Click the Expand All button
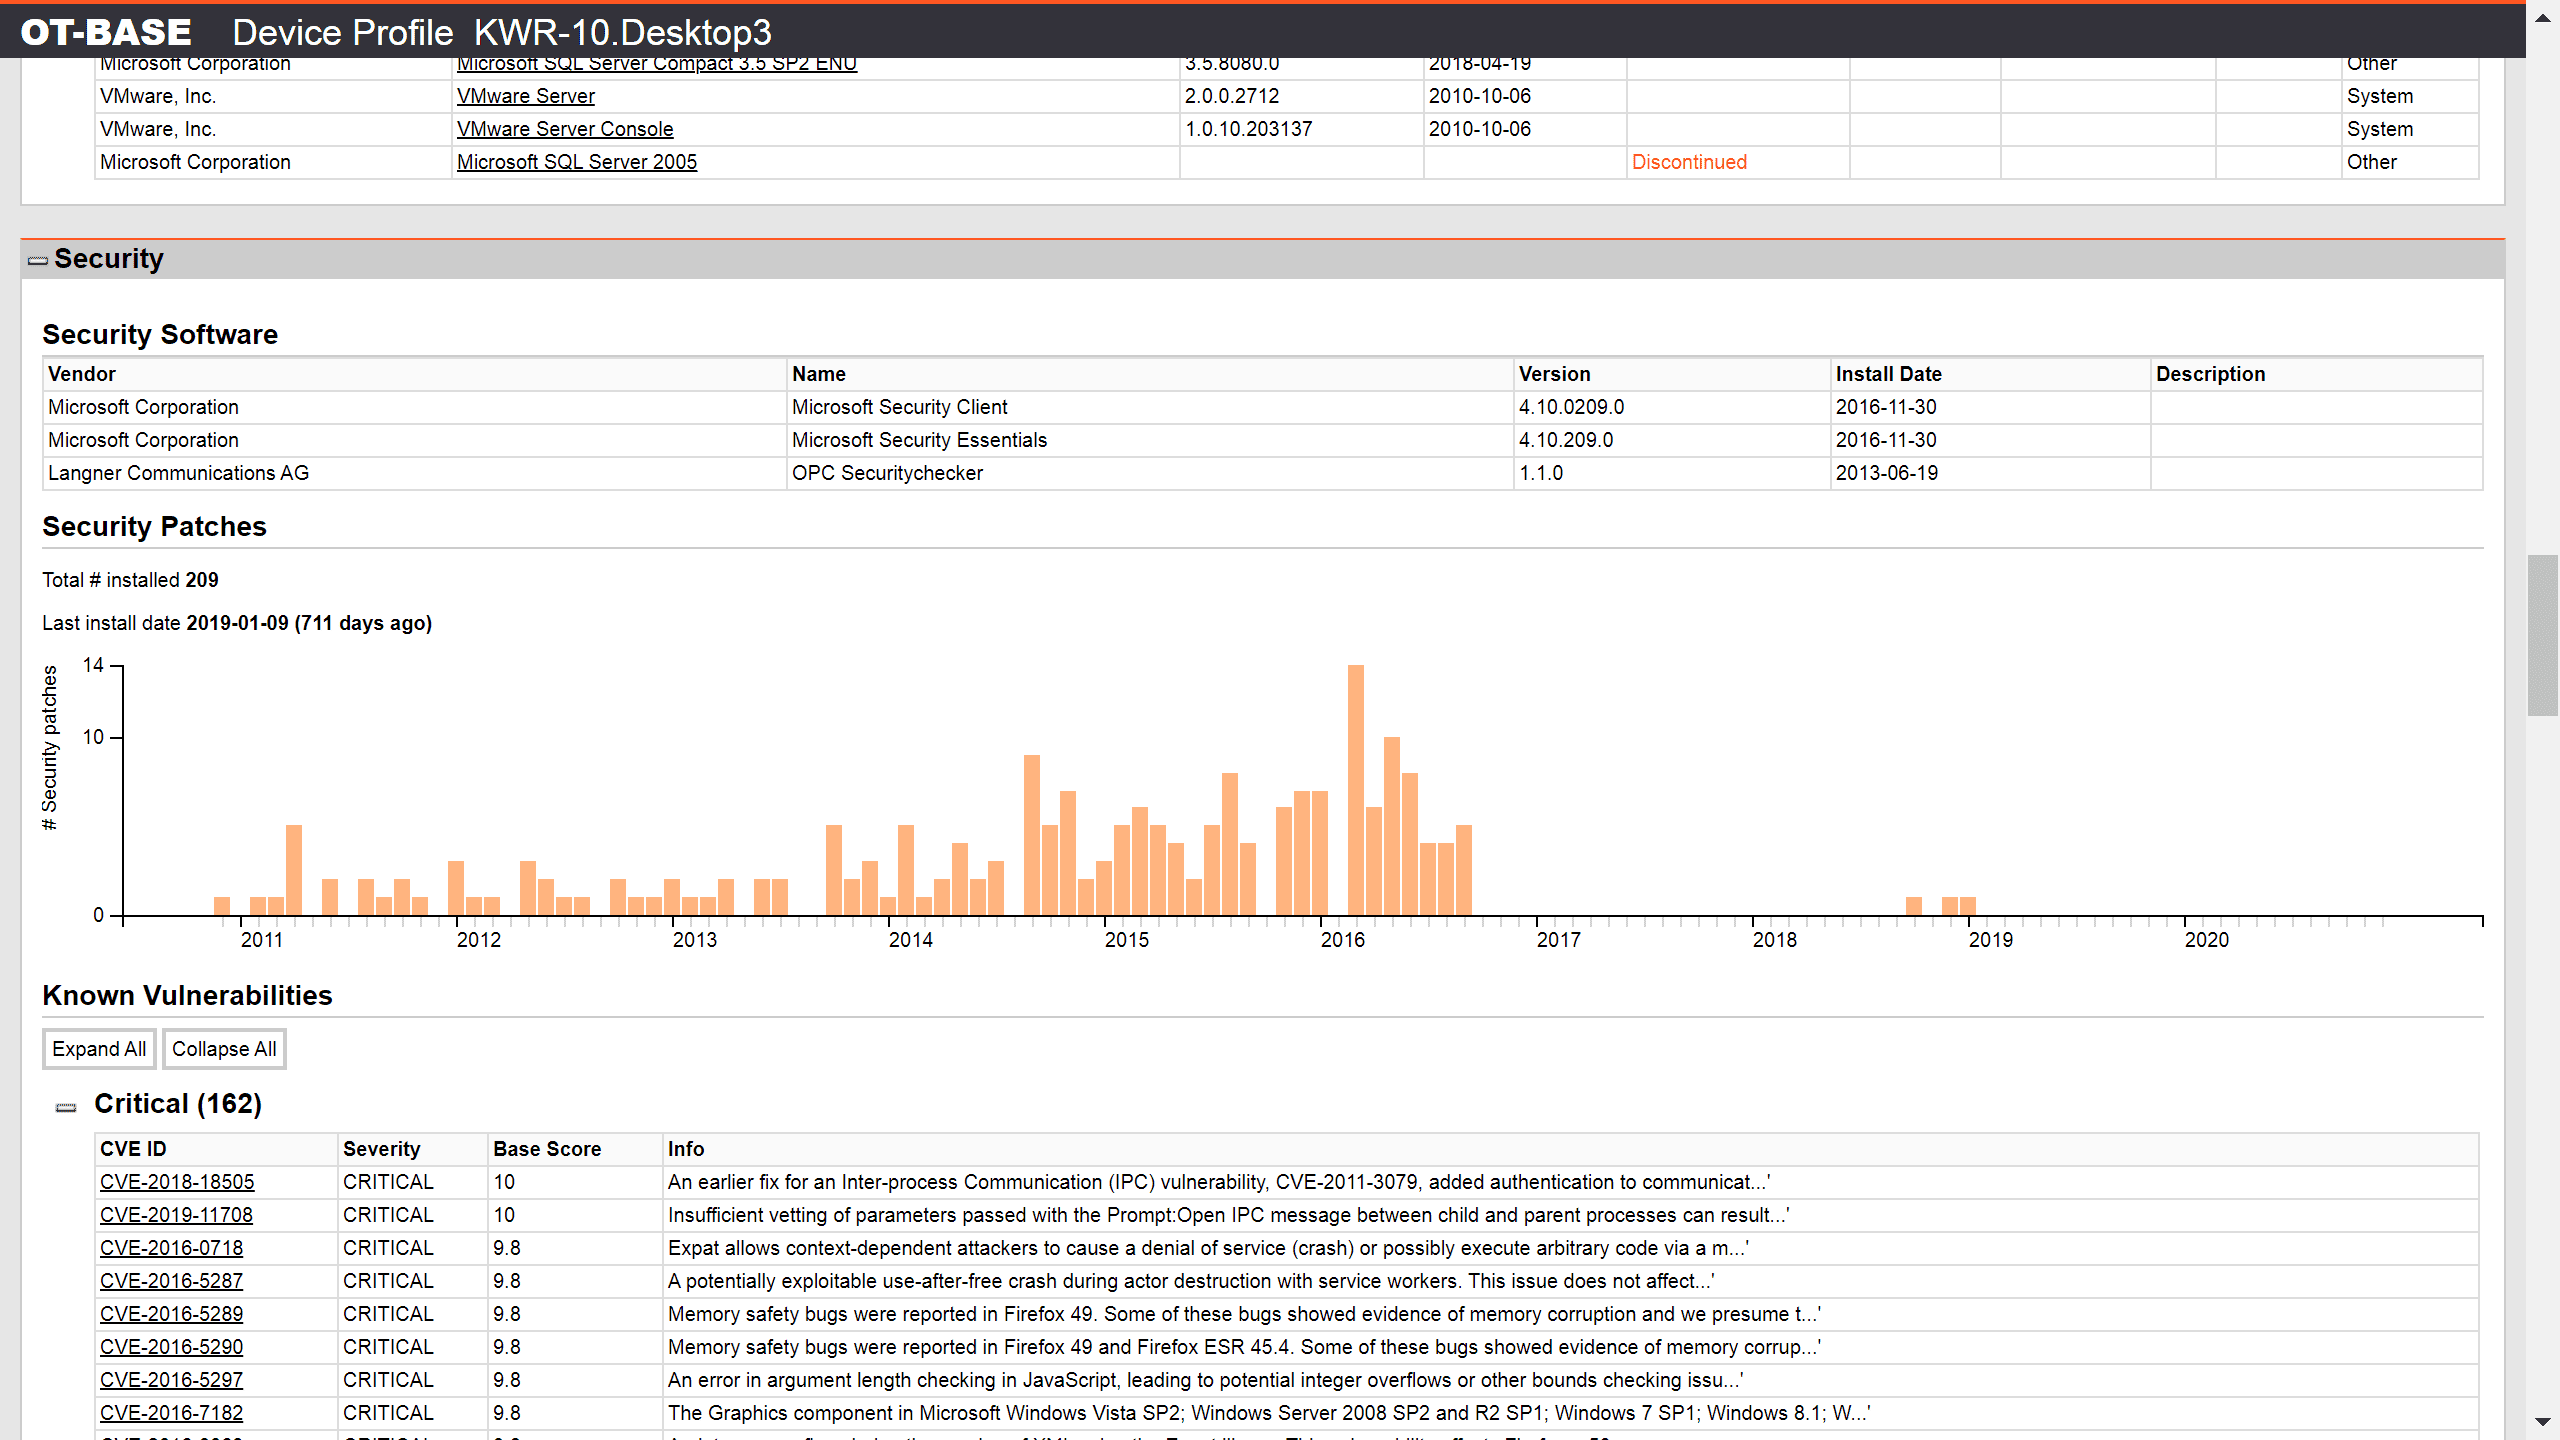2560x1440 pixels. 99,1049
